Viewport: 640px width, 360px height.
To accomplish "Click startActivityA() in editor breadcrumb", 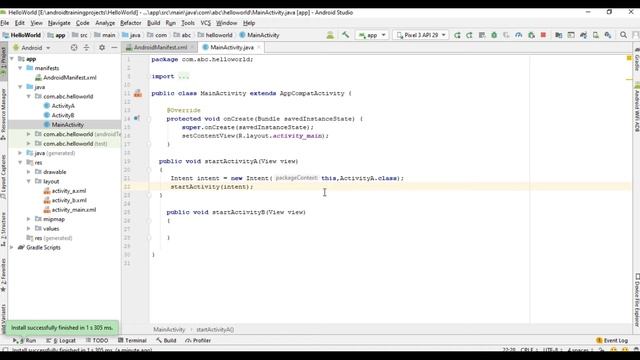I will point(215,329).
